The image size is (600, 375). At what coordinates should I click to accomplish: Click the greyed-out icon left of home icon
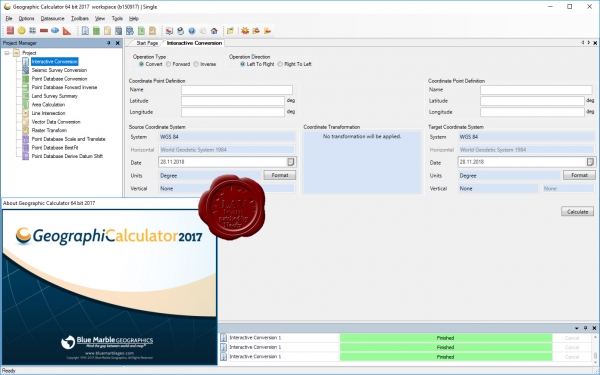coord(203,31)
